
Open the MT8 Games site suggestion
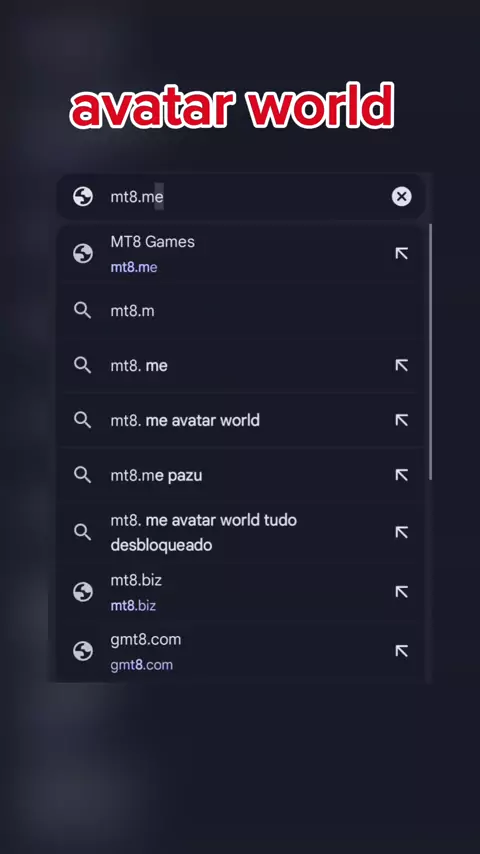(x=240, y=254)
